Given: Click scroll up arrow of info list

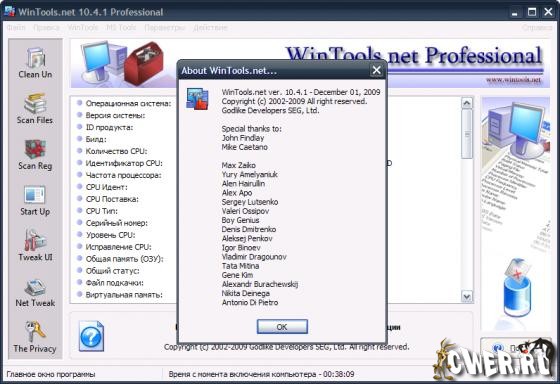Looking at the screenshot, I should 467,103.
